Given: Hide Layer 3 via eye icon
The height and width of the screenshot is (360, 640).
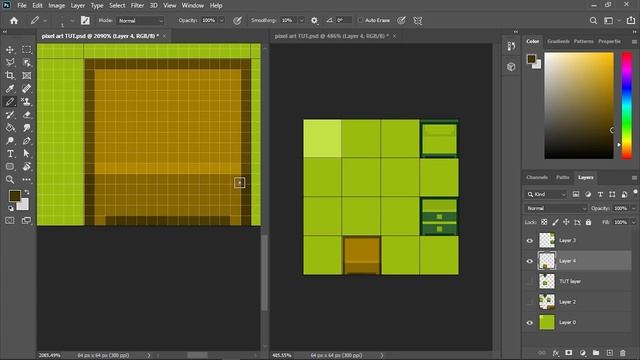Looking at the screenshot, I should point(529,240).
